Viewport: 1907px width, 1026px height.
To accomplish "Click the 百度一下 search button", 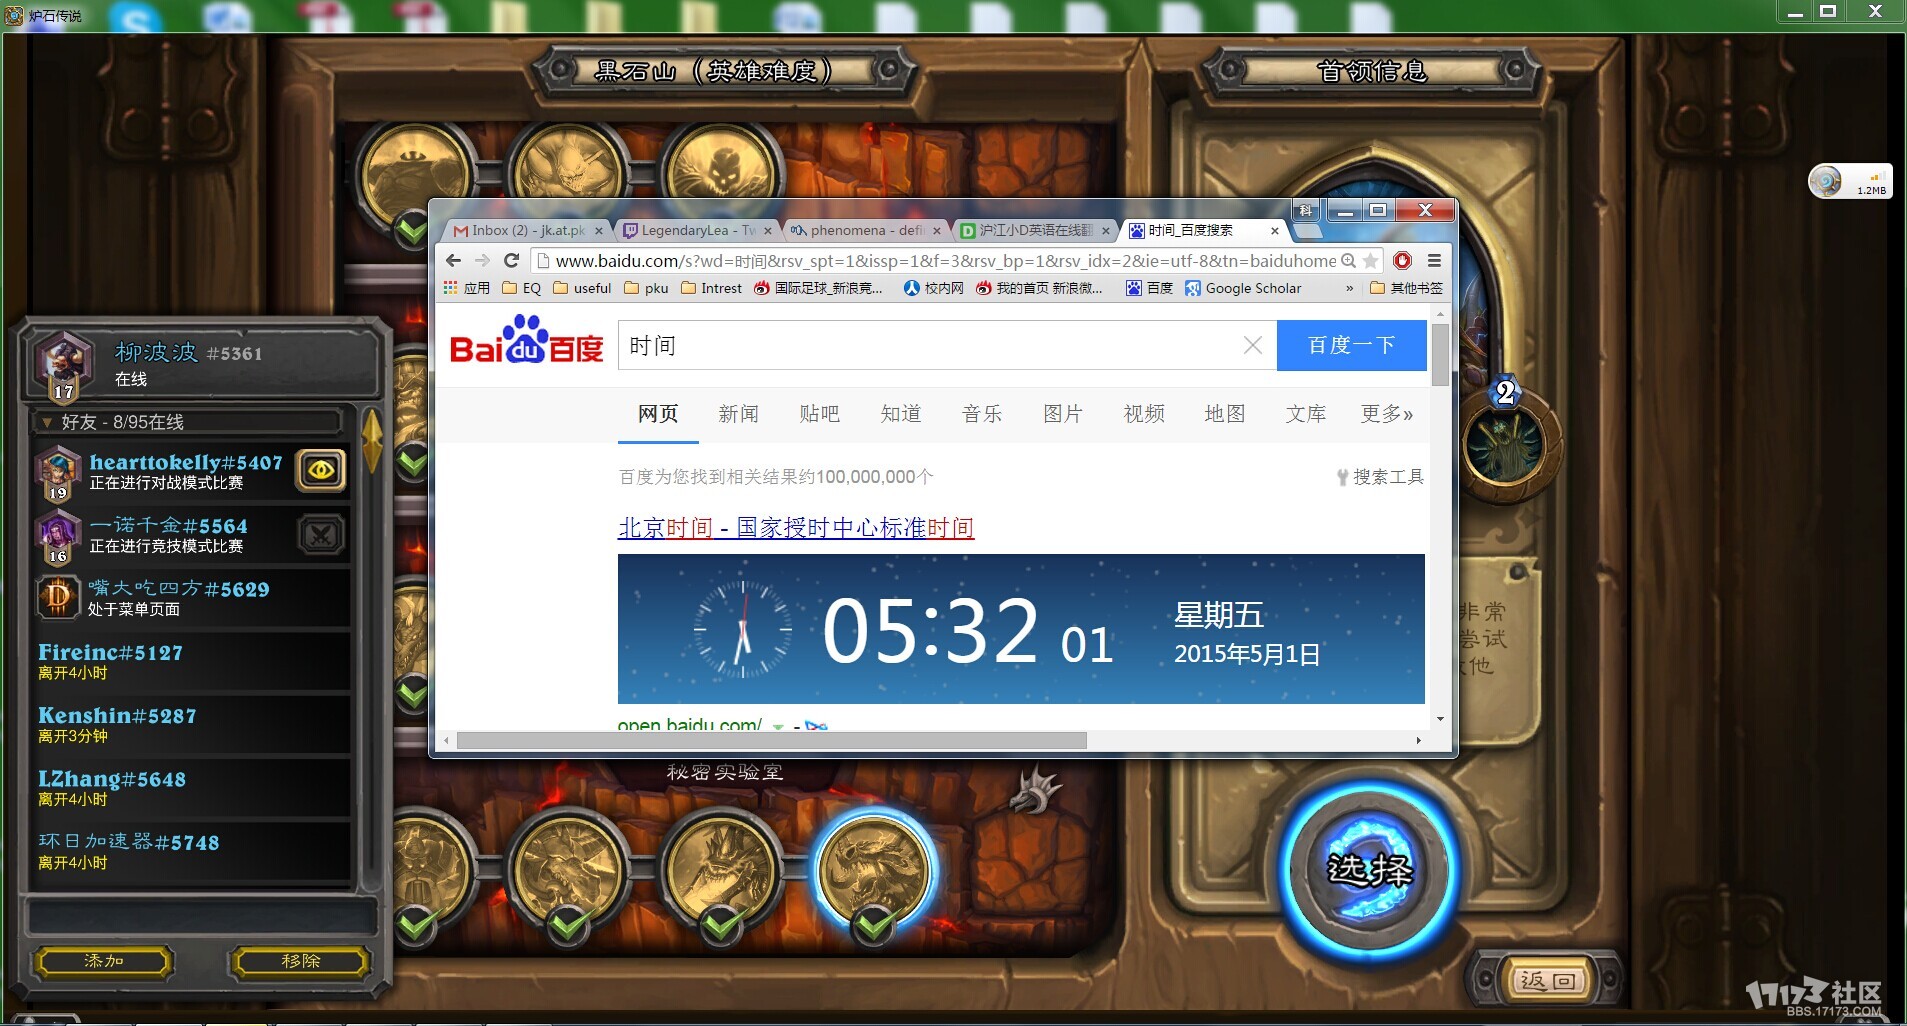I will [1351, 345].
